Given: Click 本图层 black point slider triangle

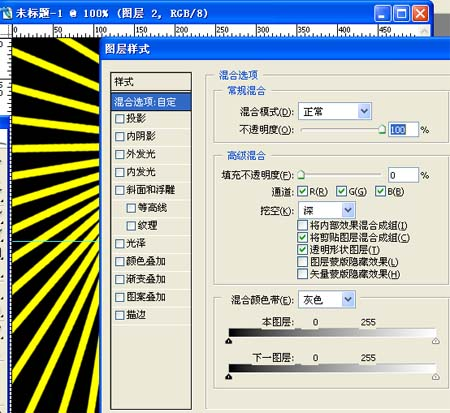Looking at the screenshot, I should 229,341.
